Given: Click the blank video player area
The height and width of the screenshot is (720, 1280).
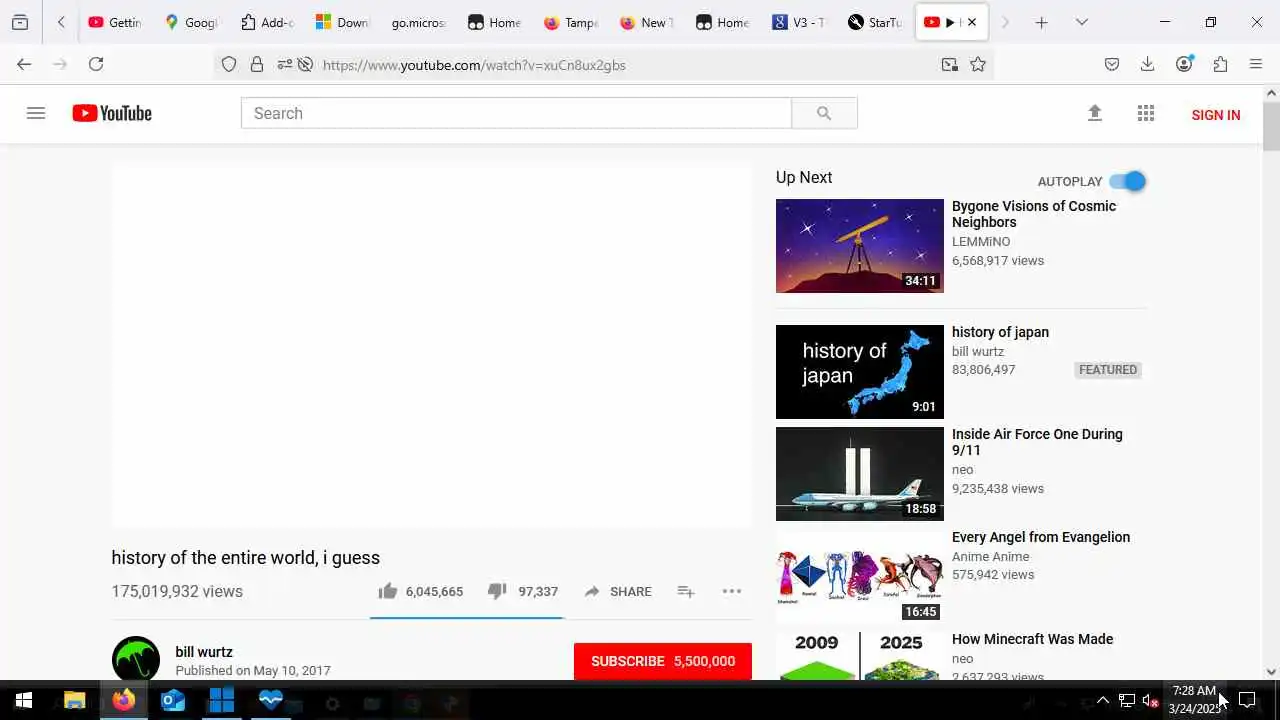Looking at the screenshot, I should pos(432,344).
